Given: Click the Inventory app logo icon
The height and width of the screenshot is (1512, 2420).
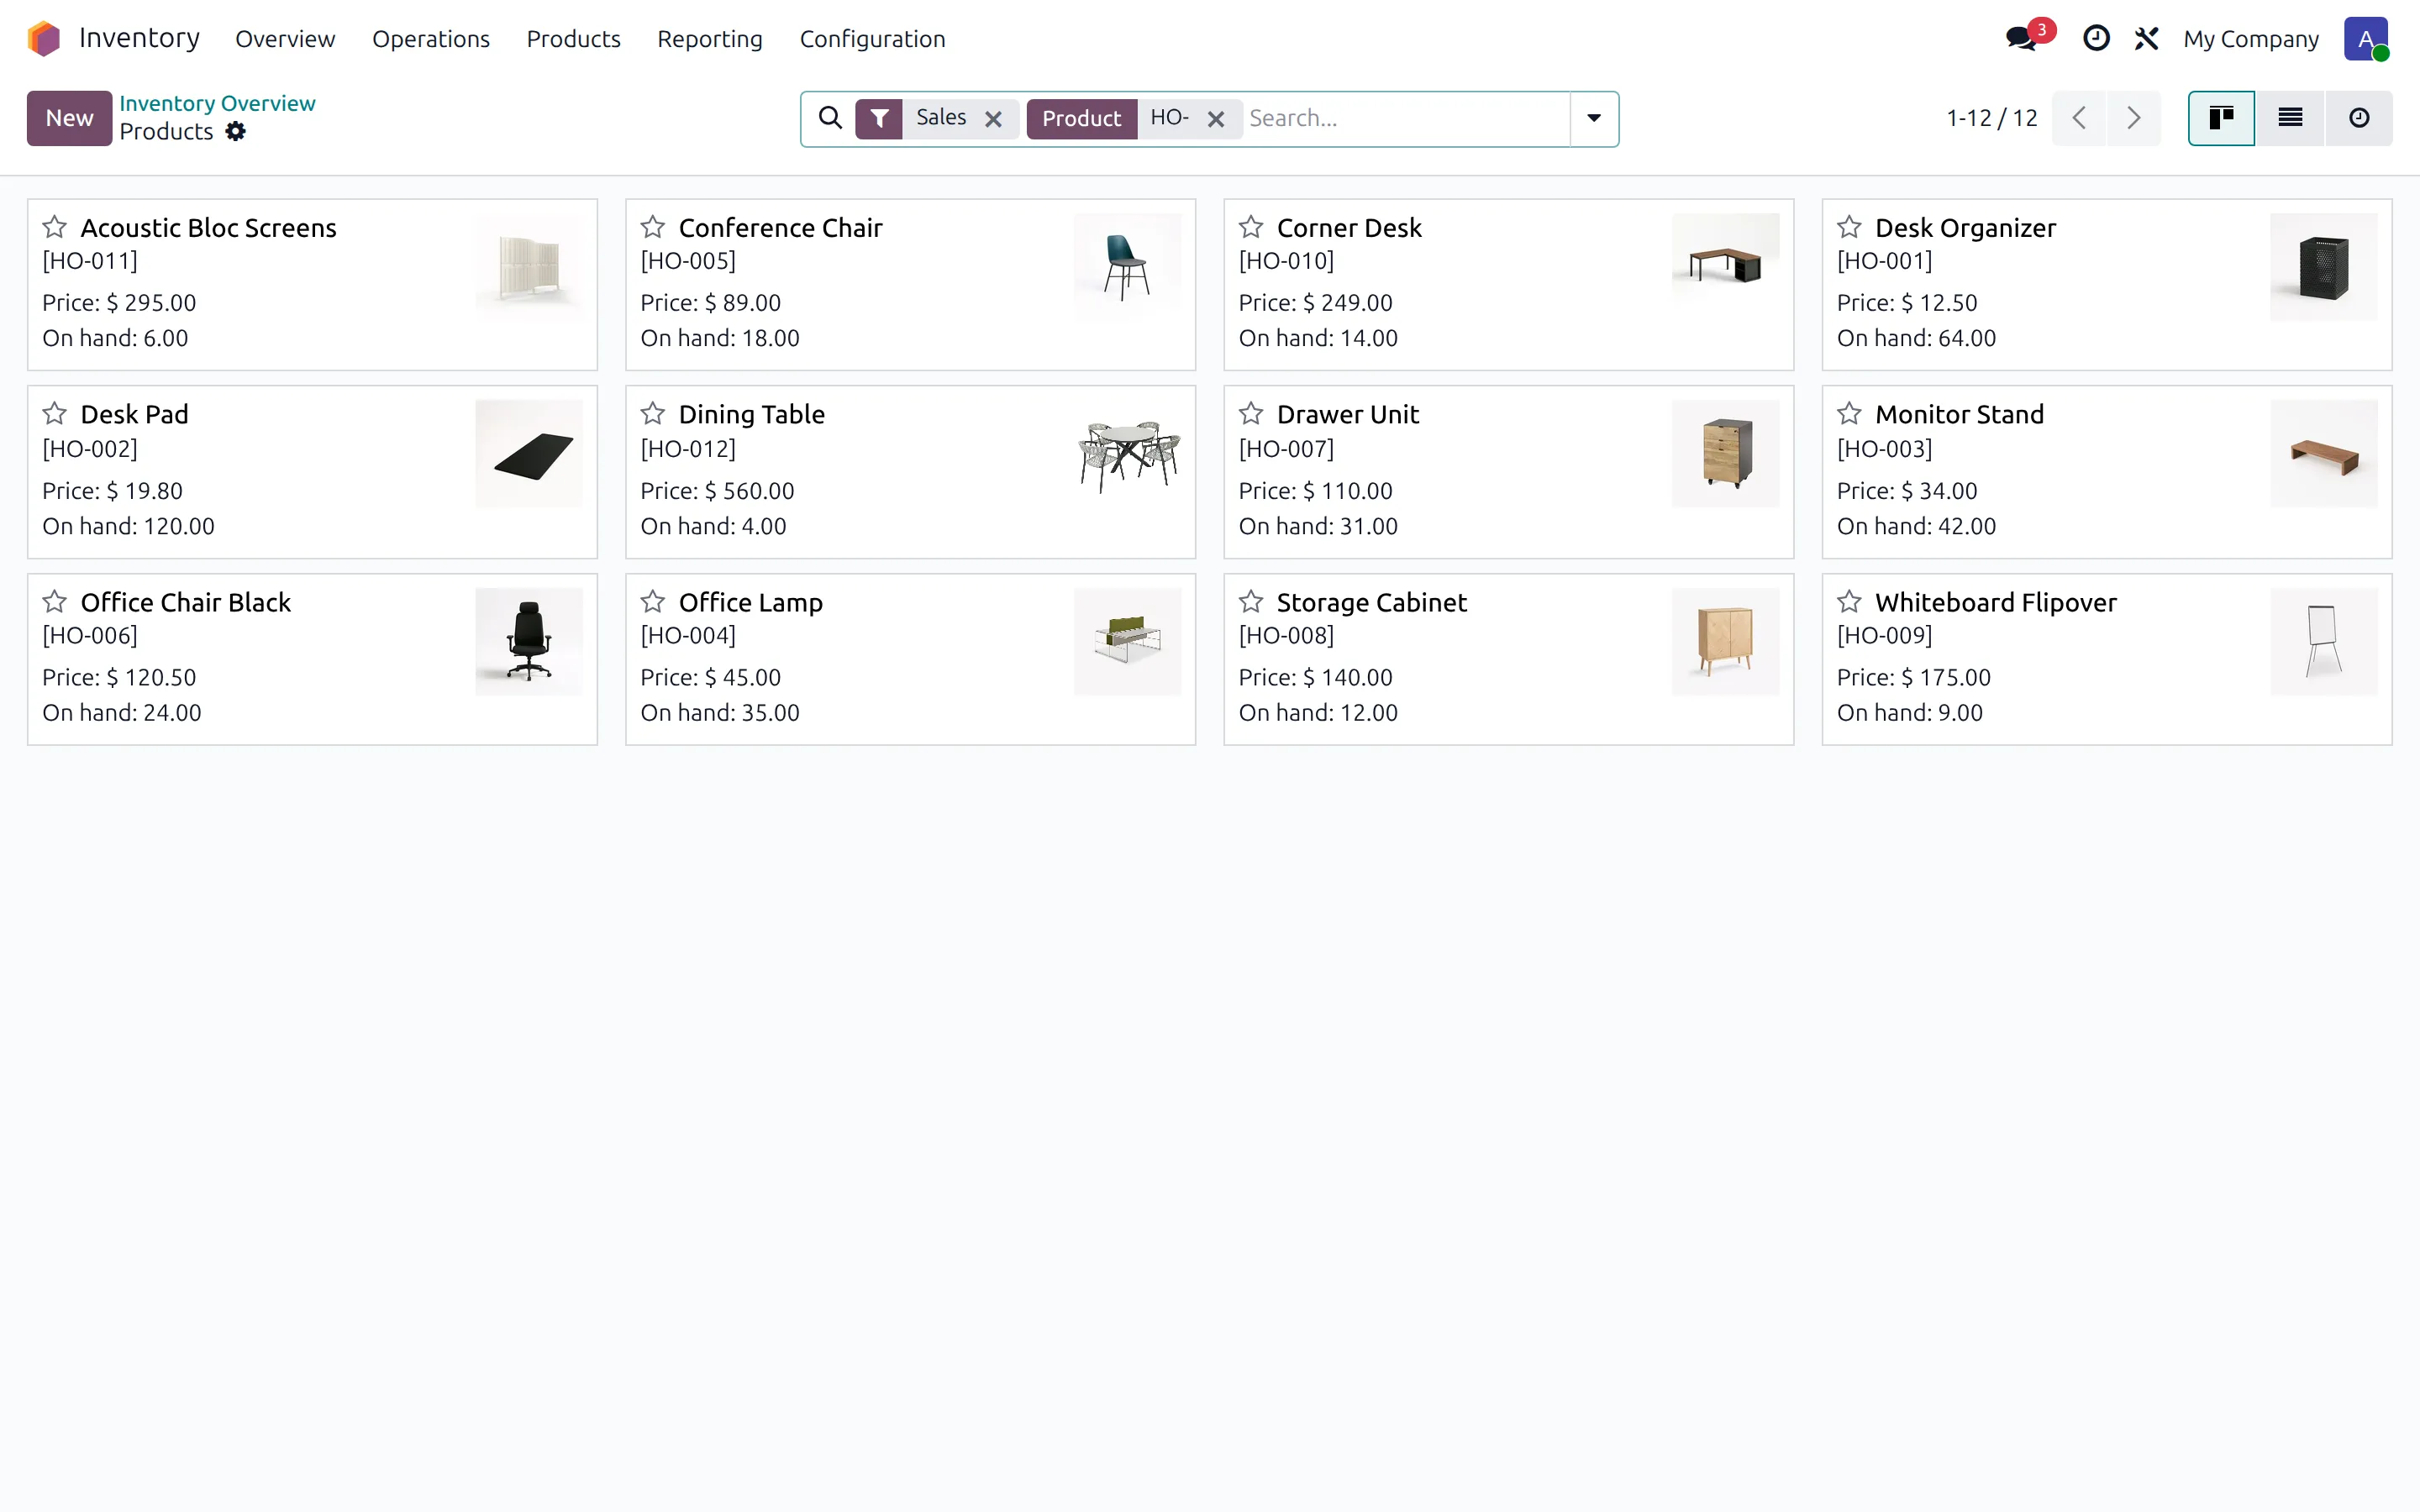Looking at the screenshot, I should click(44, 39).
